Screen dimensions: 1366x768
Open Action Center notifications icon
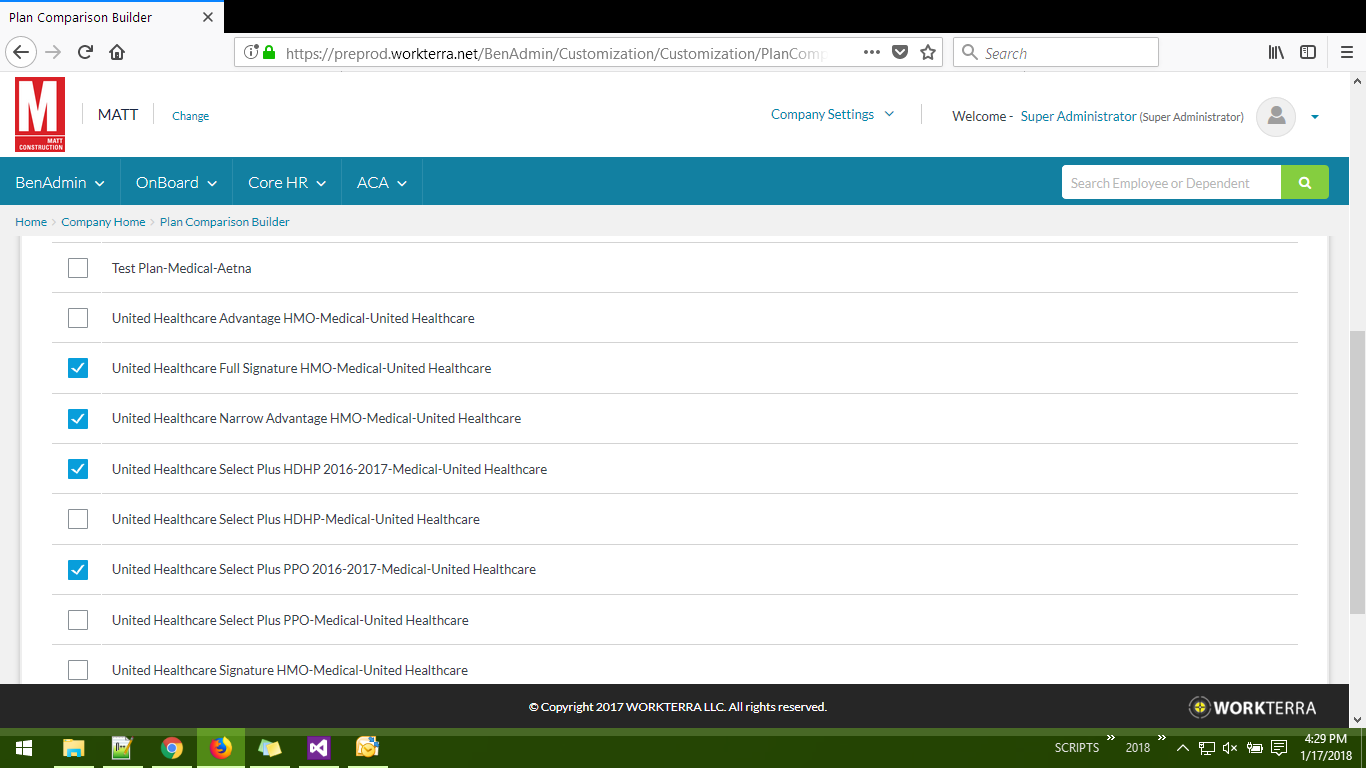click(x=1279, y=748)
